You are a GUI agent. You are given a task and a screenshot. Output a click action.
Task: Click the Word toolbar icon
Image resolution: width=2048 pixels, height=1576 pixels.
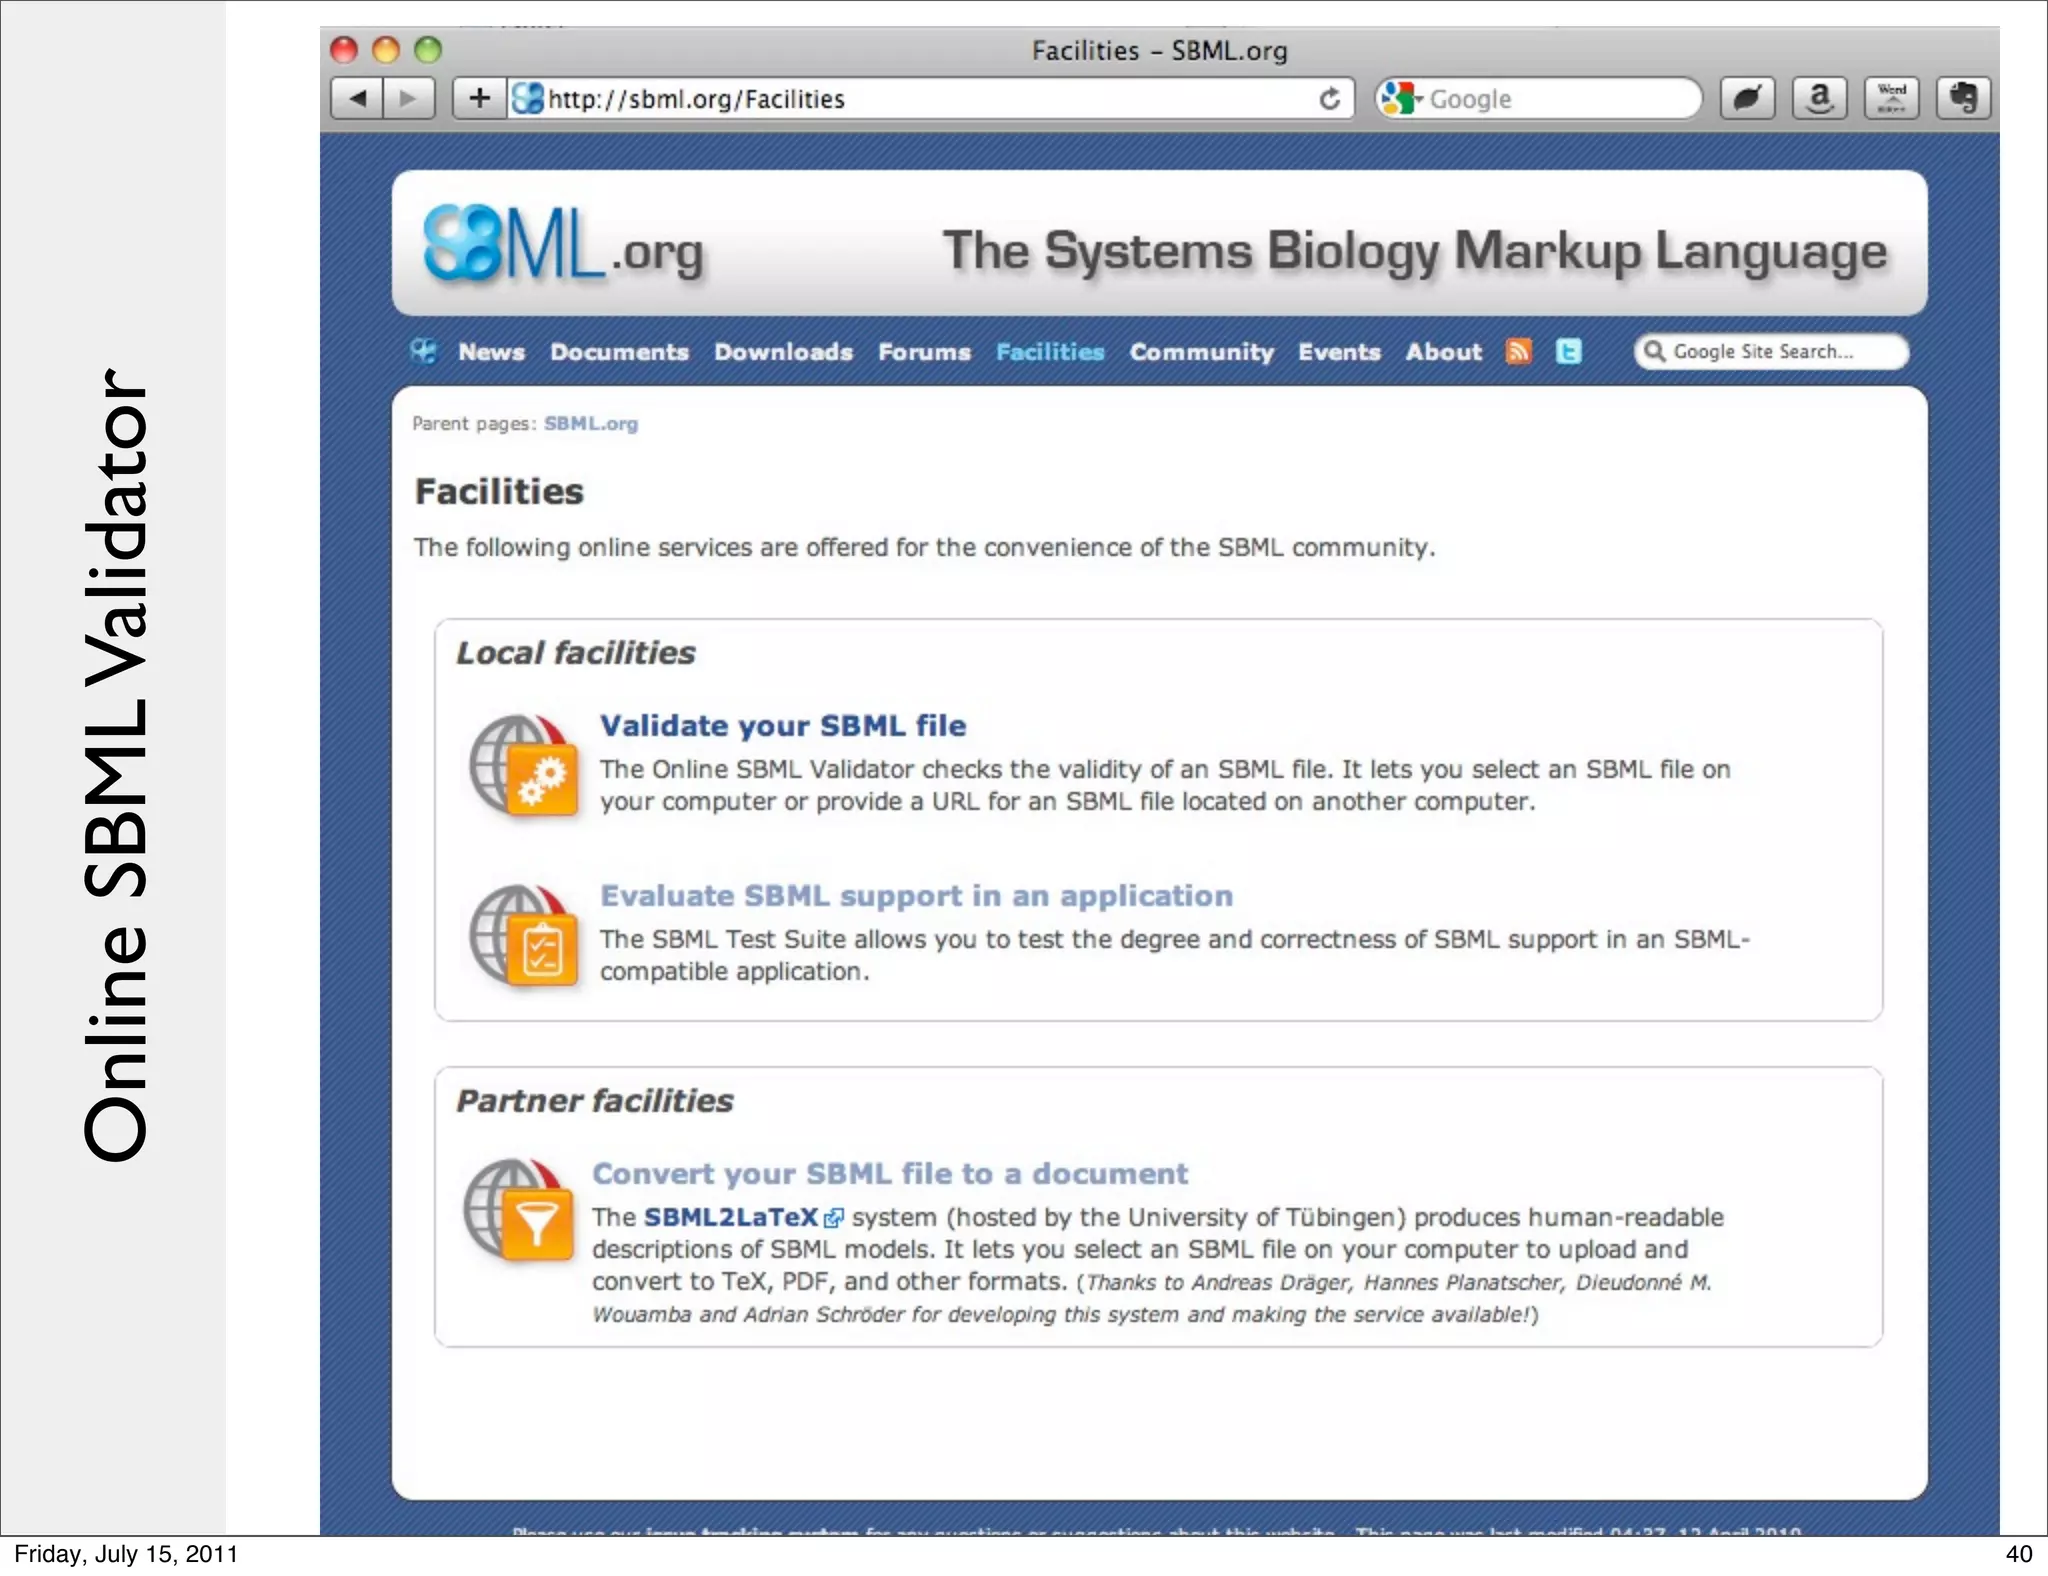[x=1891, y=98]
